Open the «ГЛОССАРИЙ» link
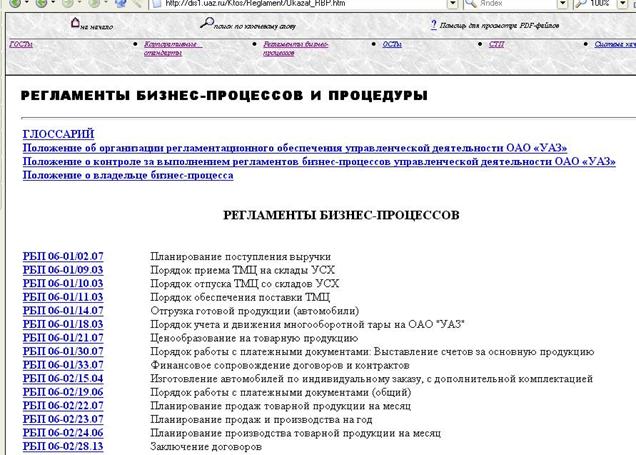 tap(57, 133)
